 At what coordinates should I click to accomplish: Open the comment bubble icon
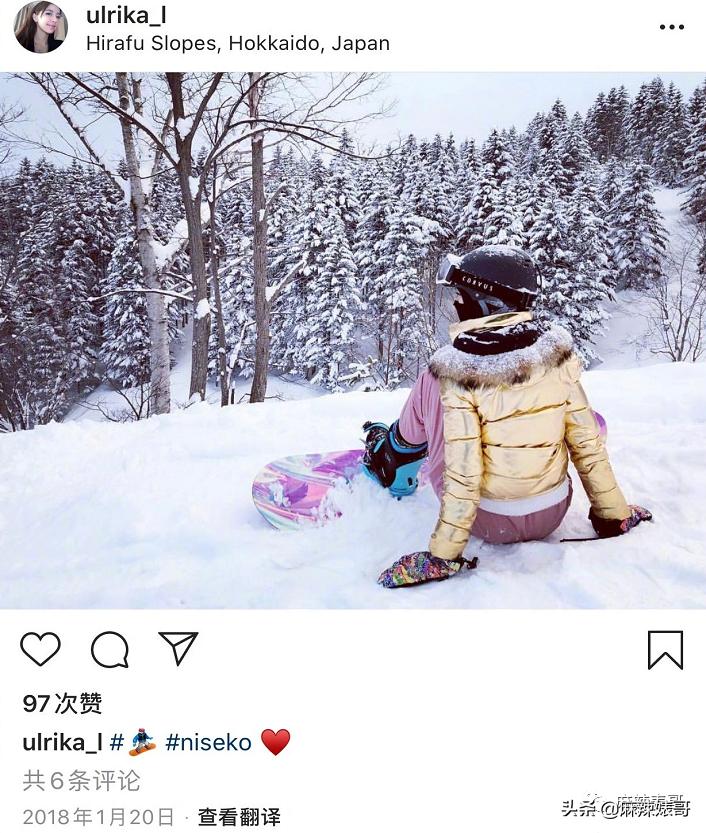point(110,649)
